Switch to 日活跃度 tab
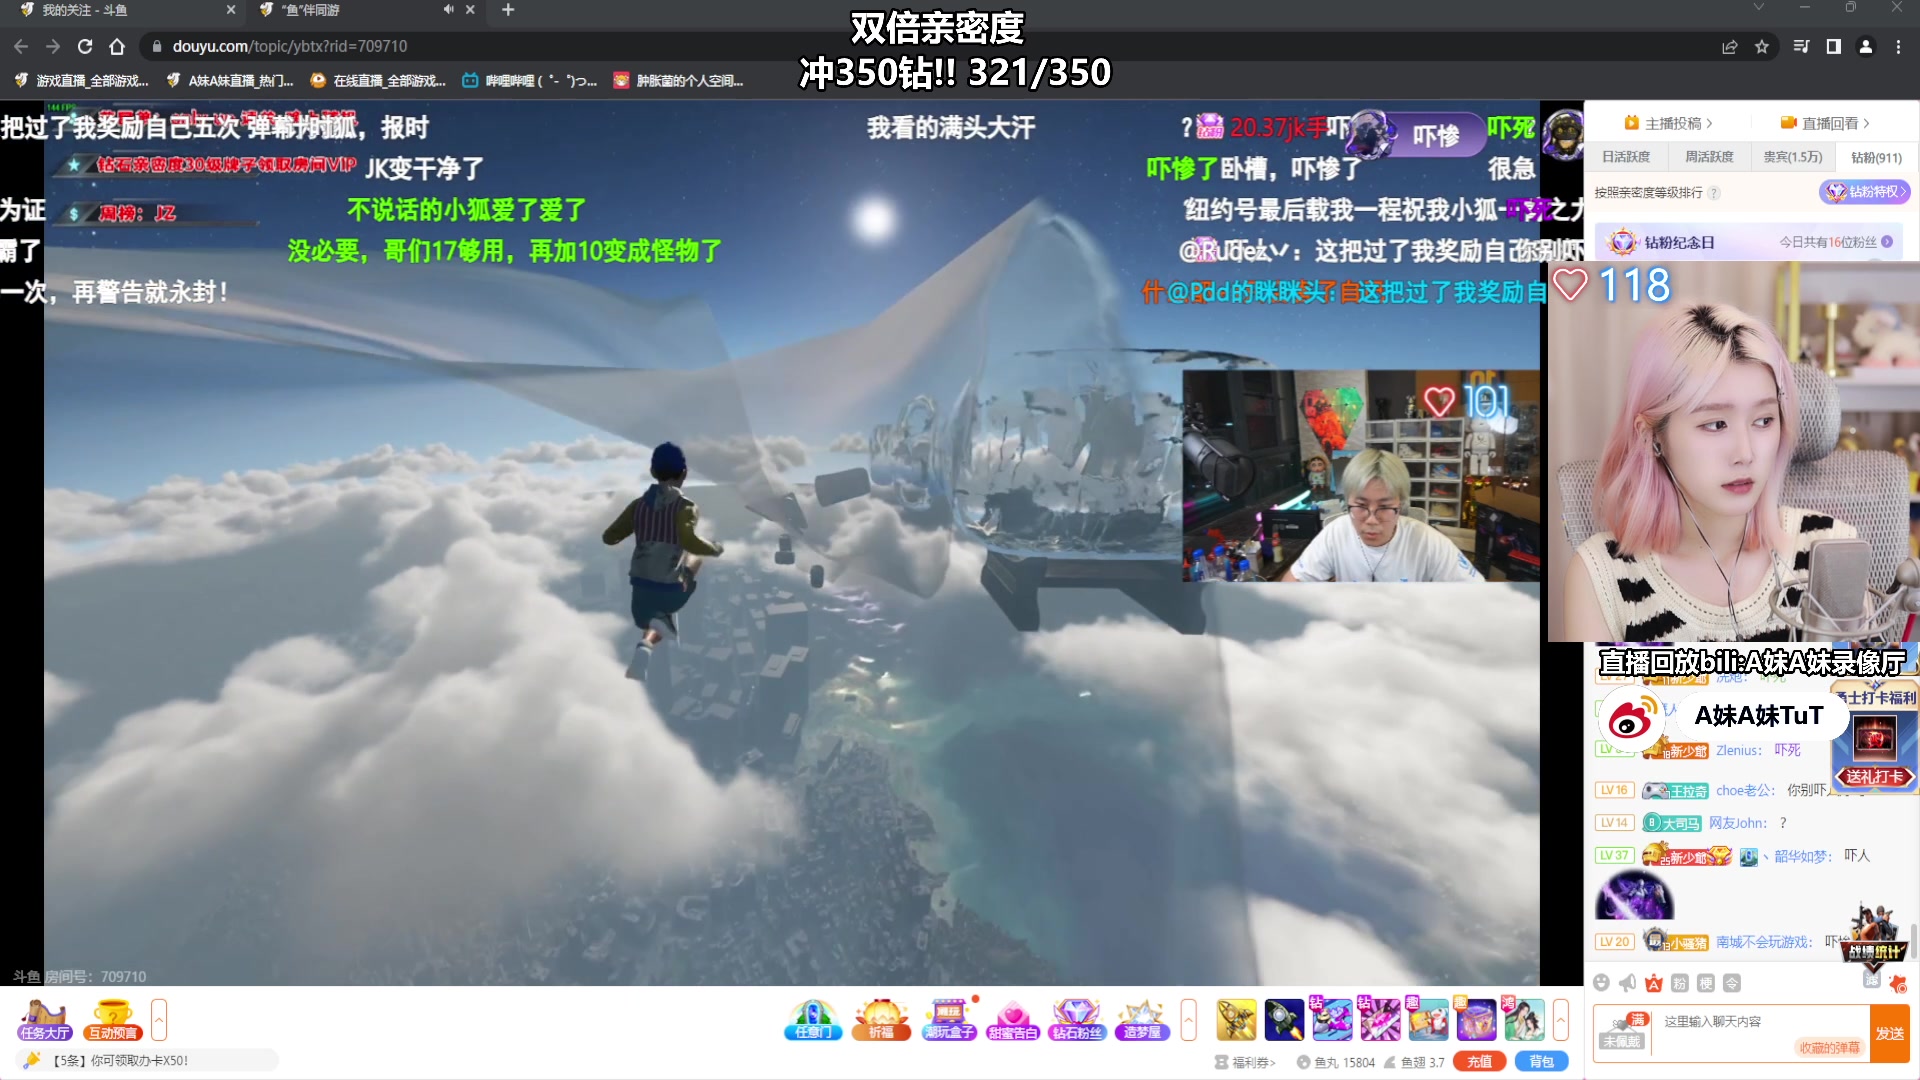Screen dimensions: 1920x1080 tap(1626, 157)
